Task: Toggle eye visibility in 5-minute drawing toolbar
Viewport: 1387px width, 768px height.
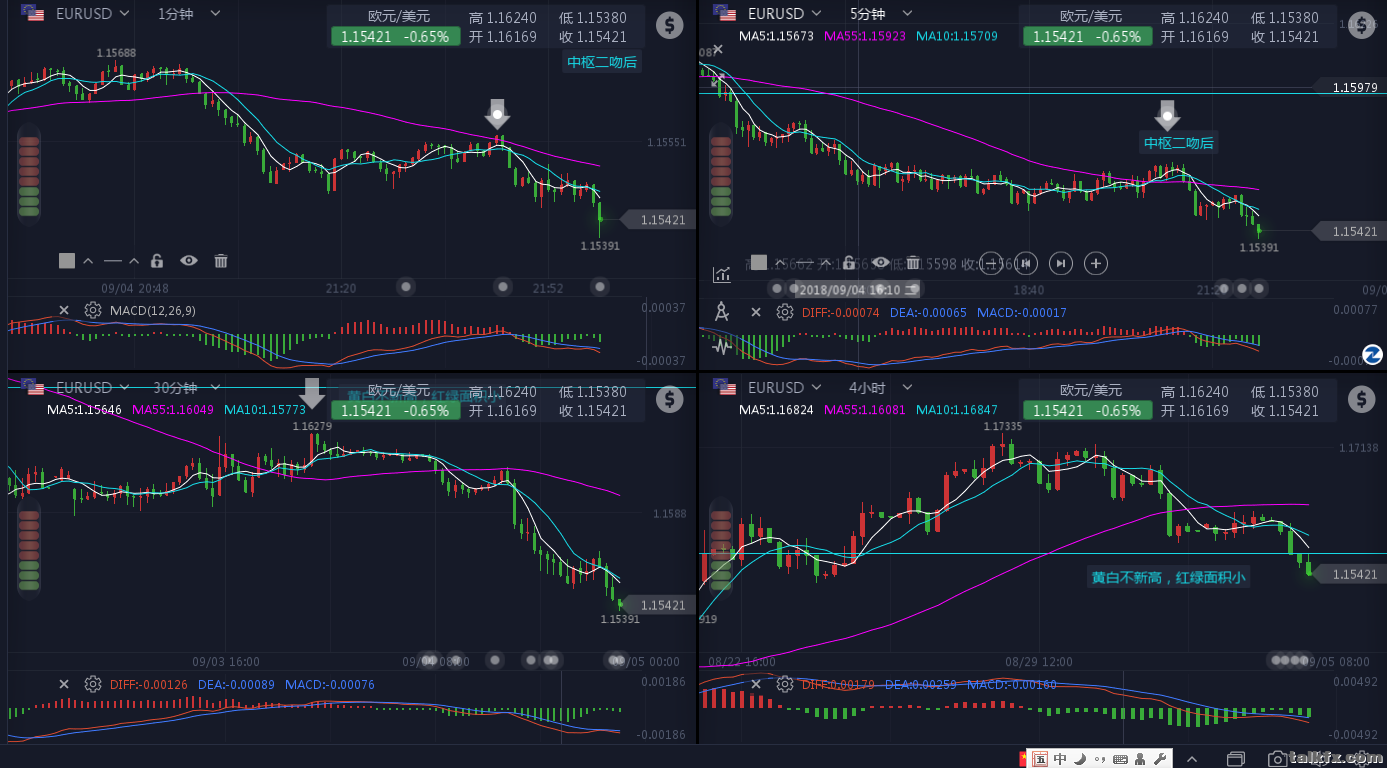Action: coord(881,263)
